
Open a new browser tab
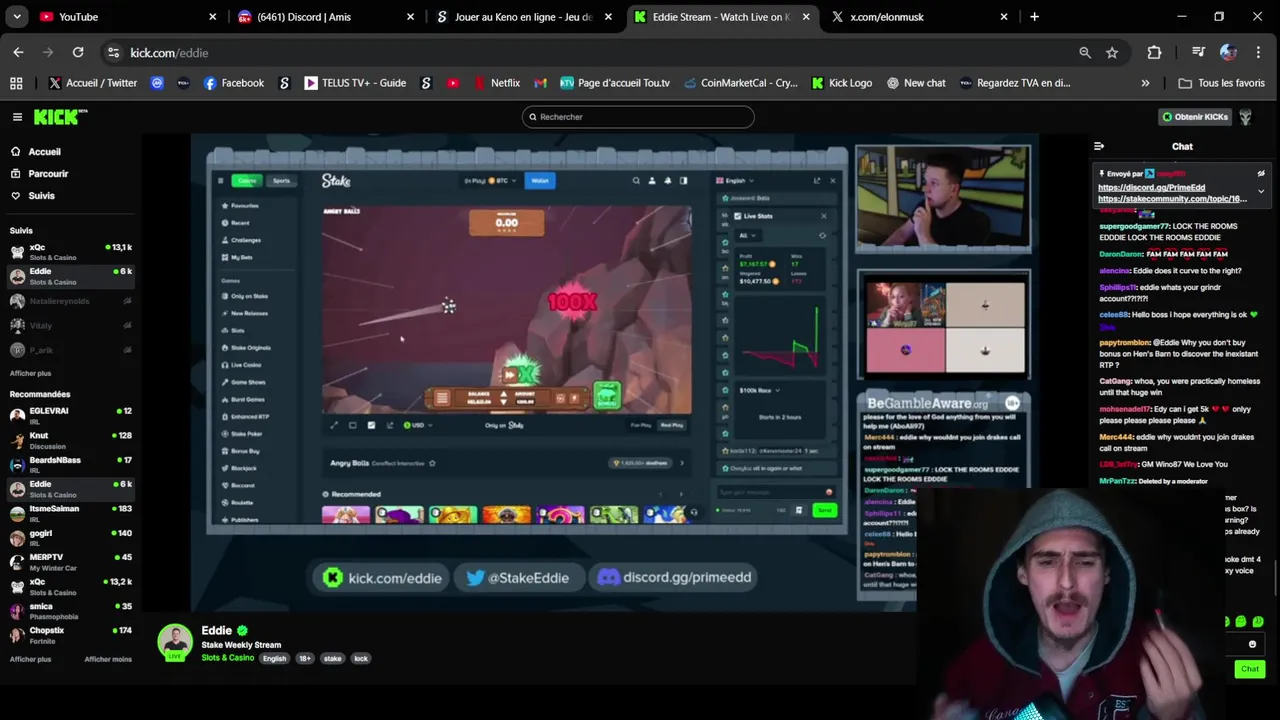(1034, 17)
